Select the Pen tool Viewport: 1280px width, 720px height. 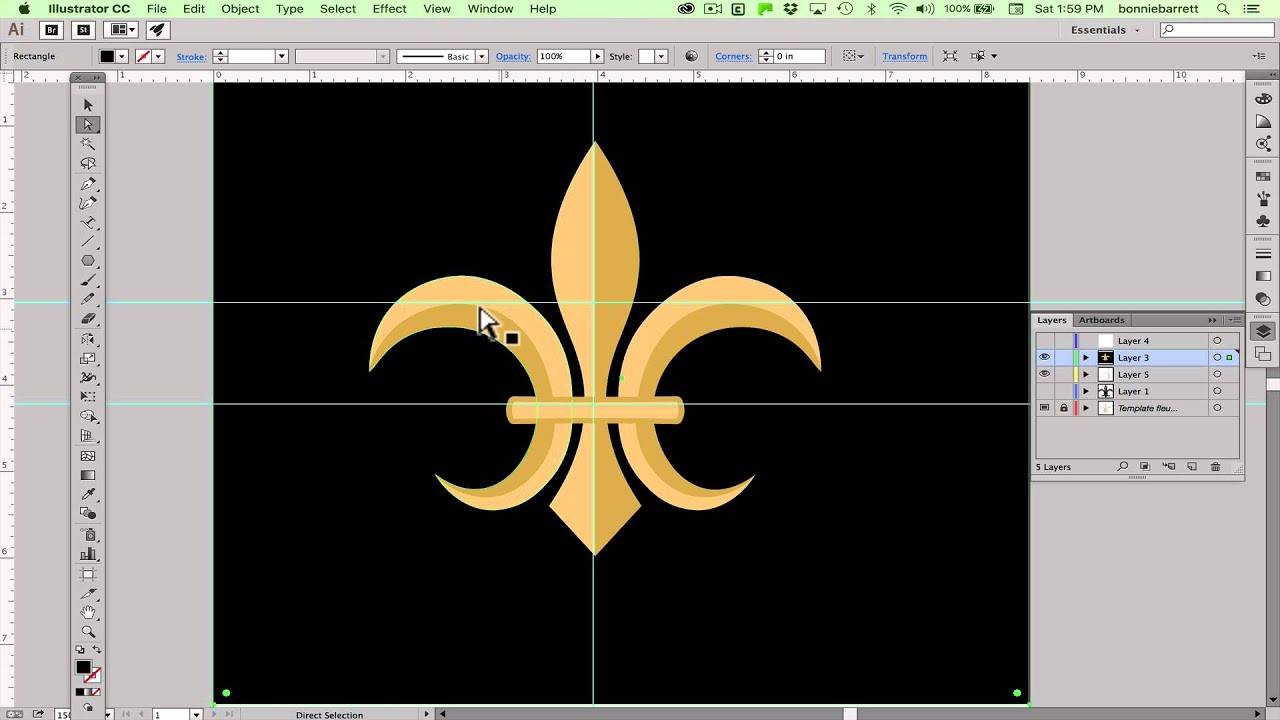point(88,183)
